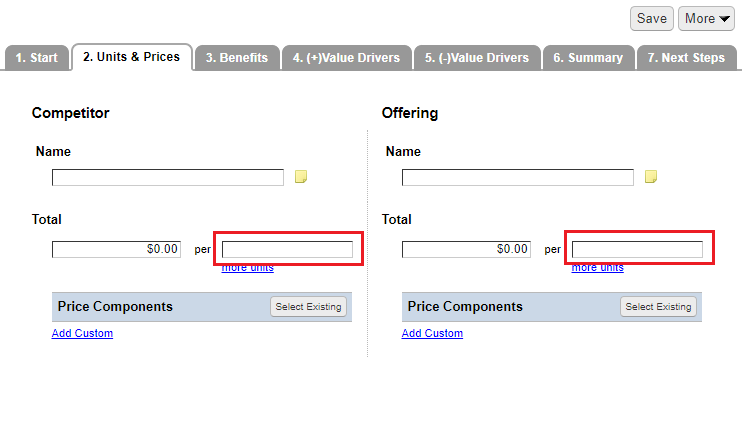Switch to 7. Next Steps tab

[x=687, y=58]
